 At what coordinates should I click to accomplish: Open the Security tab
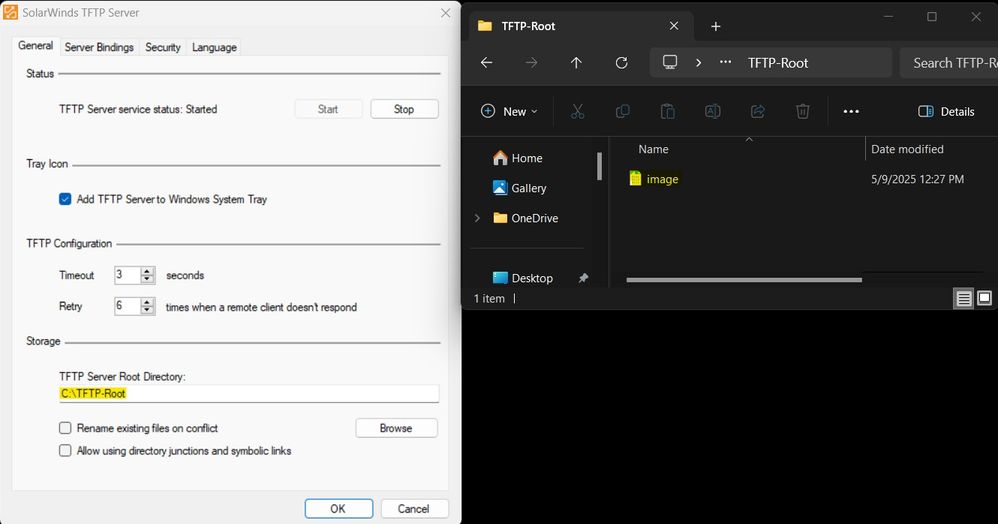[x=163, y=47]
